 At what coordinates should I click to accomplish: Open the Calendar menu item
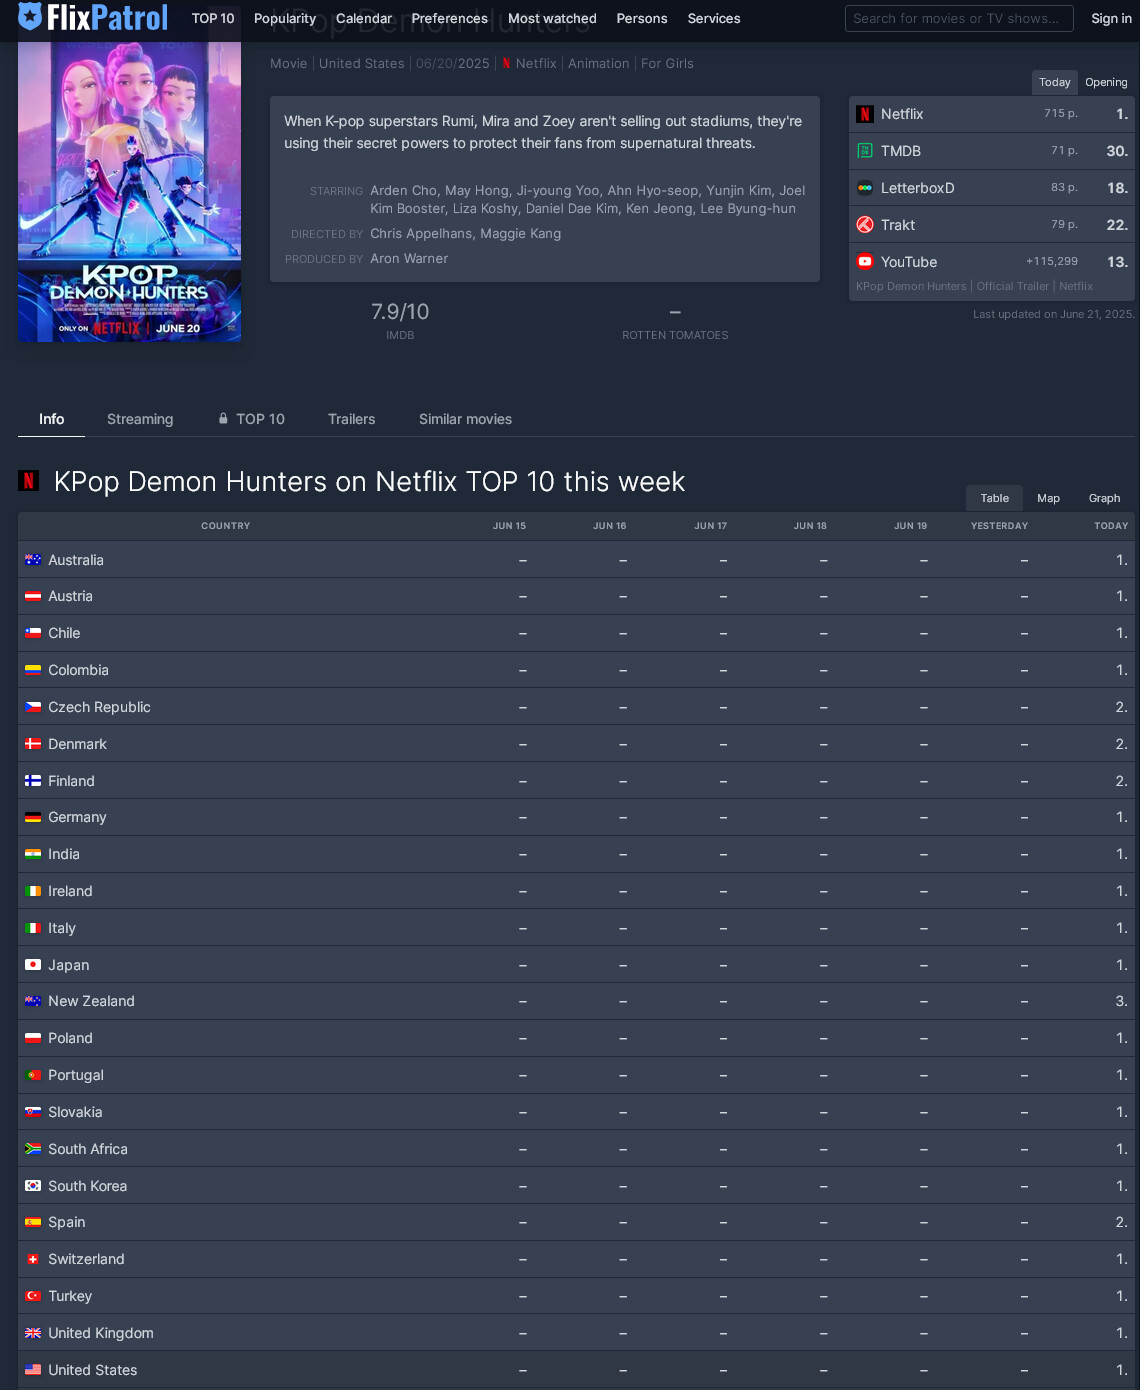pyautogui.click(x=364, y=18)
